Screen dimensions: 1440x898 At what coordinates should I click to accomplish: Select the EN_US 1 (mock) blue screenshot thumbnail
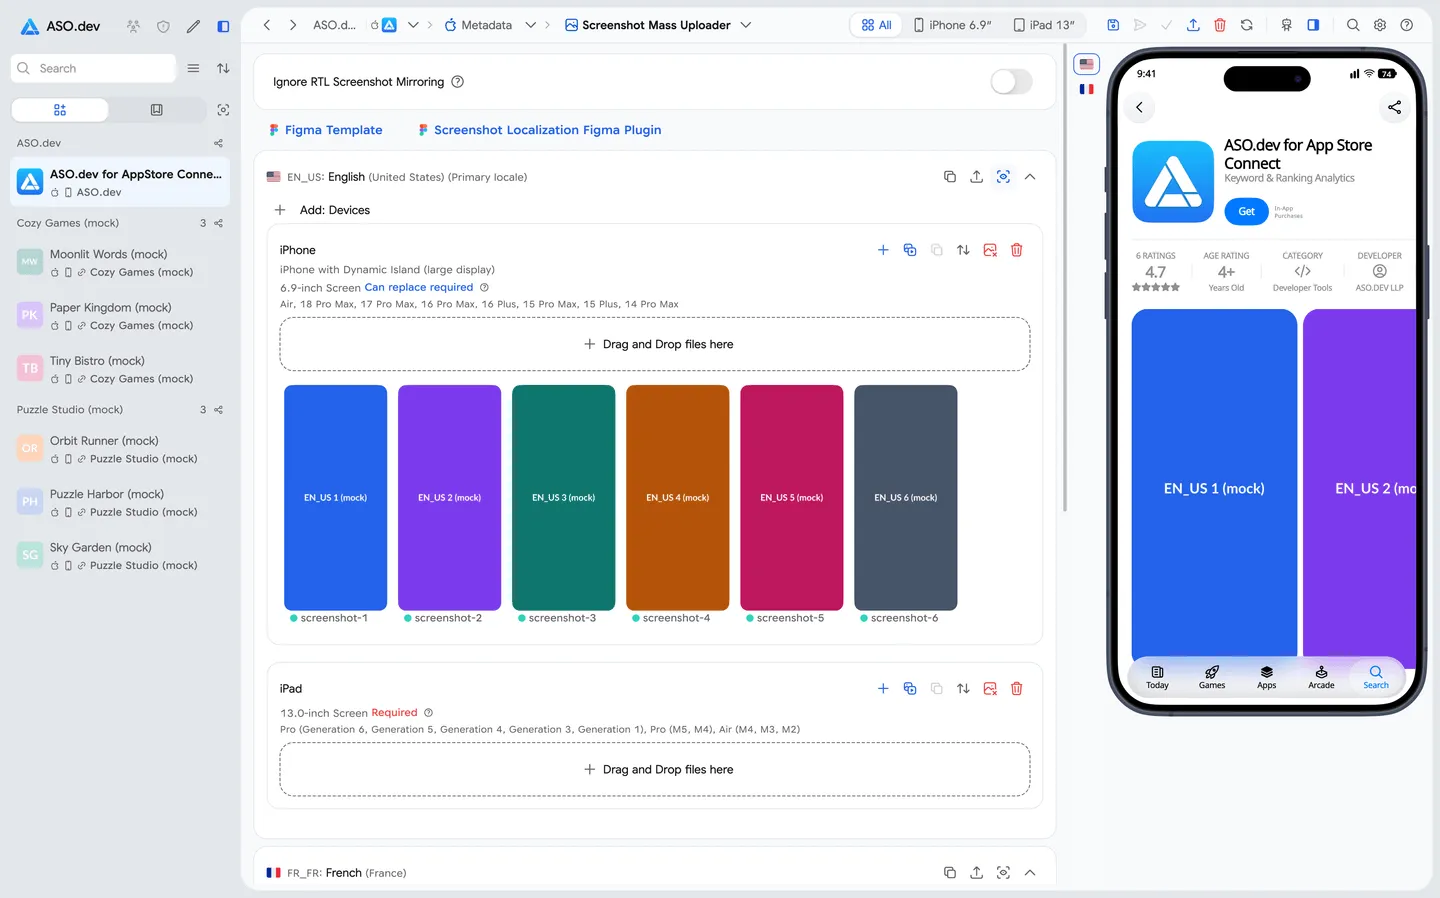[335, 498]
